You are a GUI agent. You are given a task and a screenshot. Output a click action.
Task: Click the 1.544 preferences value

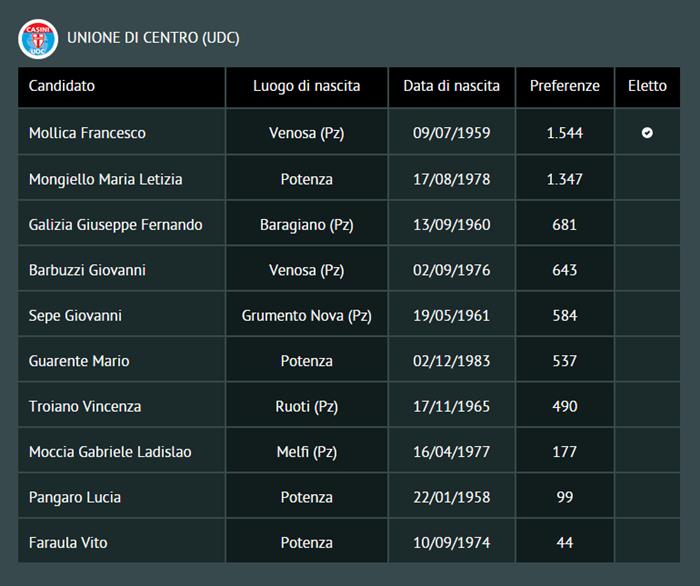click(565, 133)
